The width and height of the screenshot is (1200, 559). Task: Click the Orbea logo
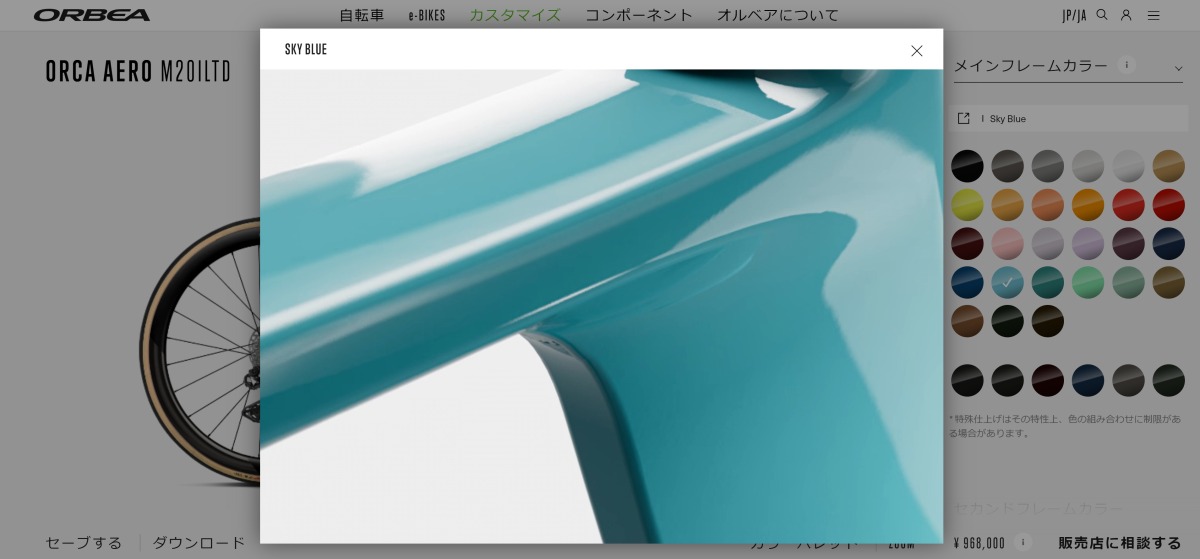click(92, 15)
